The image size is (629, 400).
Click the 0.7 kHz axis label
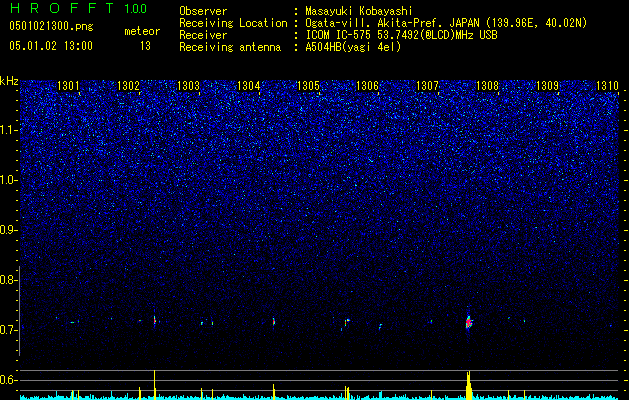7,330
